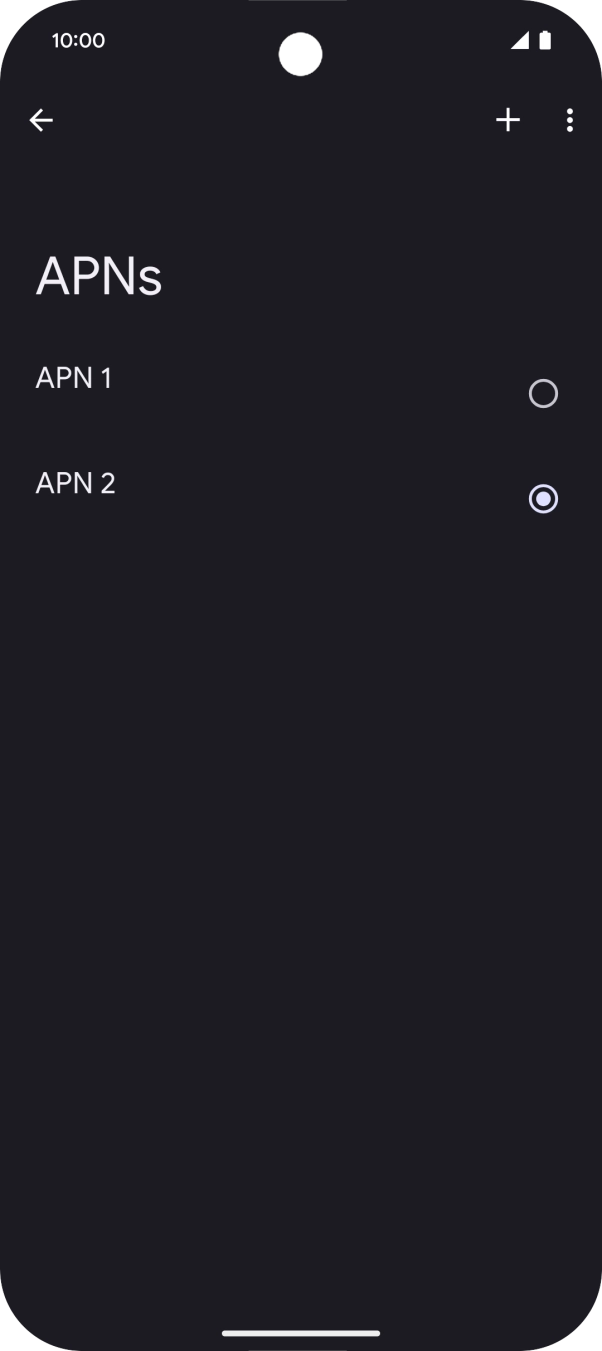The height and width of the screenshot is (1351, 602).
Task: Tap the clock showing 10:00
Action: click(x=78, y=40)
